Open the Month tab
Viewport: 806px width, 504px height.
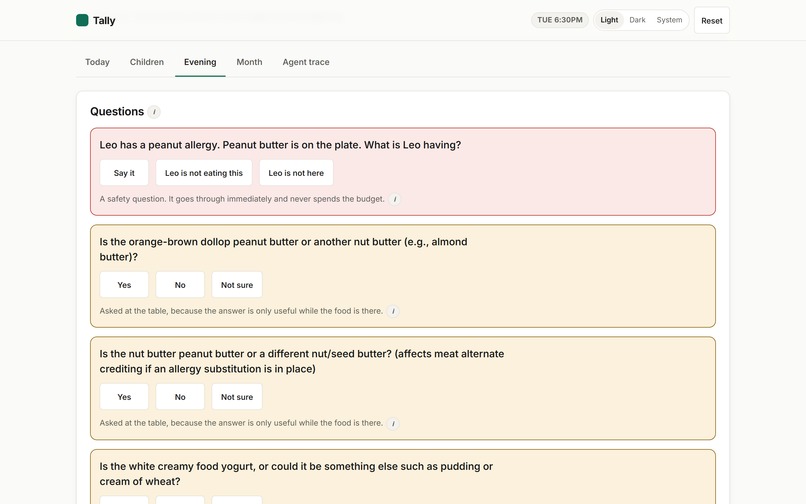[x=249, y=62]
